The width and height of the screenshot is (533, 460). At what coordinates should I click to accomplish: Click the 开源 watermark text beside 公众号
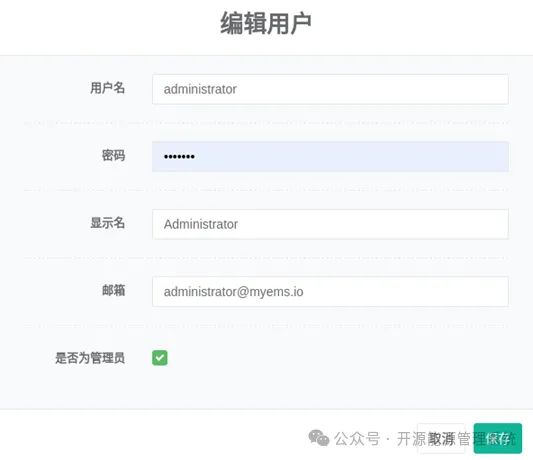click(412, 439)
